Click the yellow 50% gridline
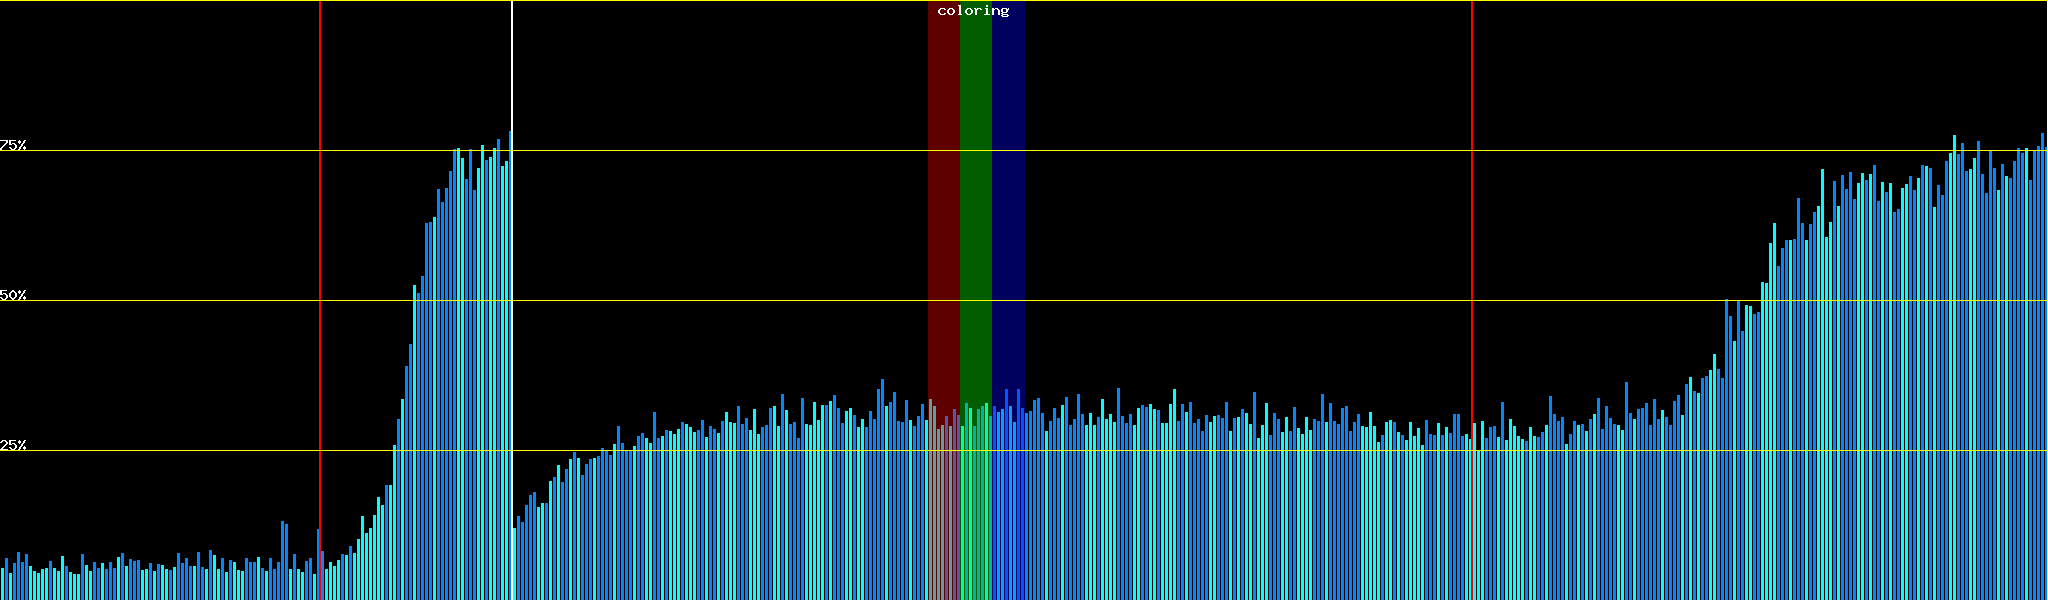 pyautogui.click(x=1200, y=301)
